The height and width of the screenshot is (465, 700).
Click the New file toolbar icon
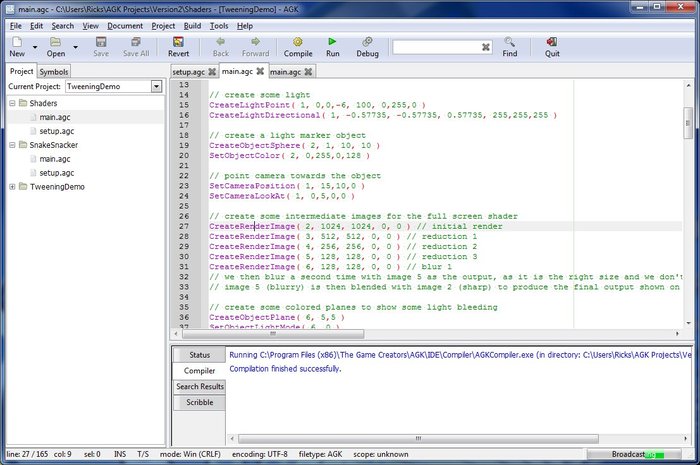pyautogui.click(x=17, y=42)
